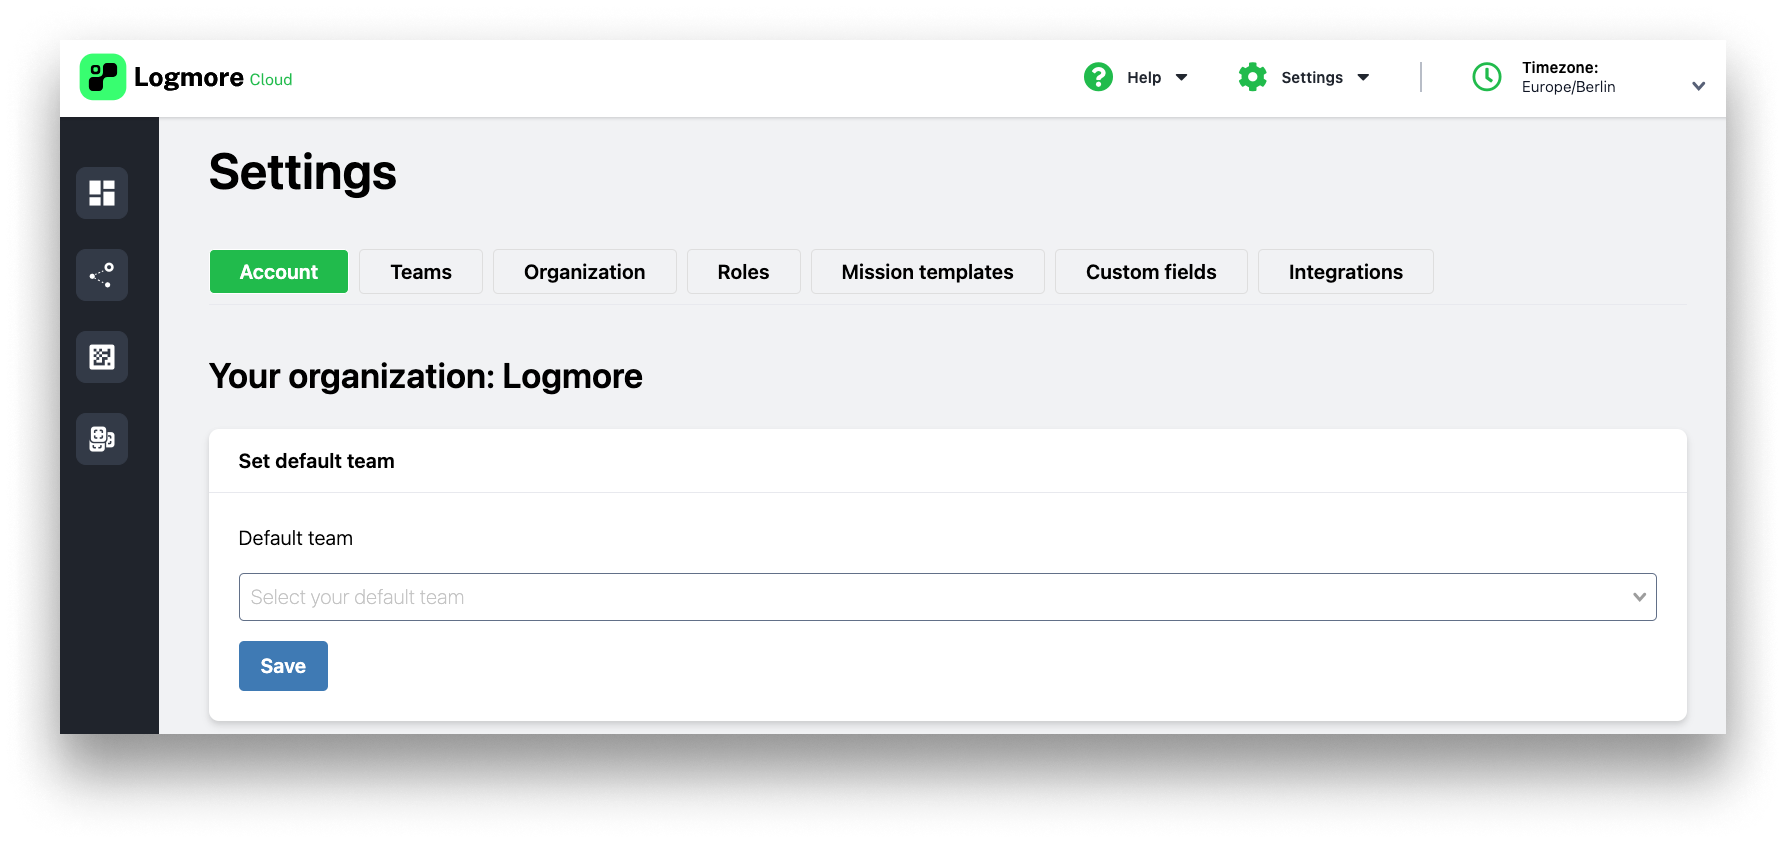
Task: Click the connected-nodes missions icon in sidebar
Action: pyautogui.click(x=102, y=275)
